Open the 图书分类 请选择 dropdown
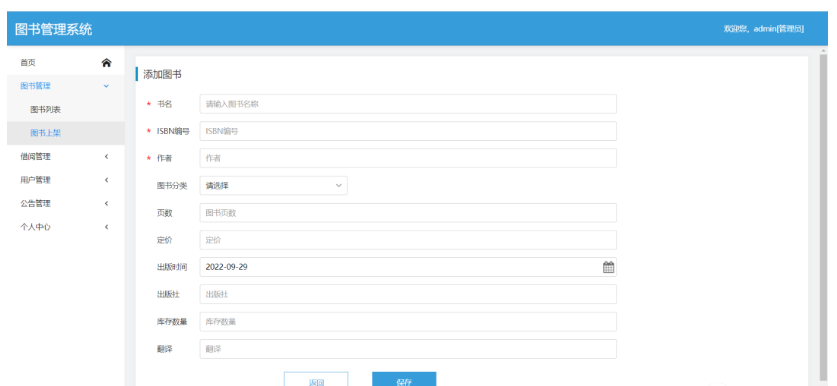Viewport: 837px width, 386px height. tap(273, 185)
